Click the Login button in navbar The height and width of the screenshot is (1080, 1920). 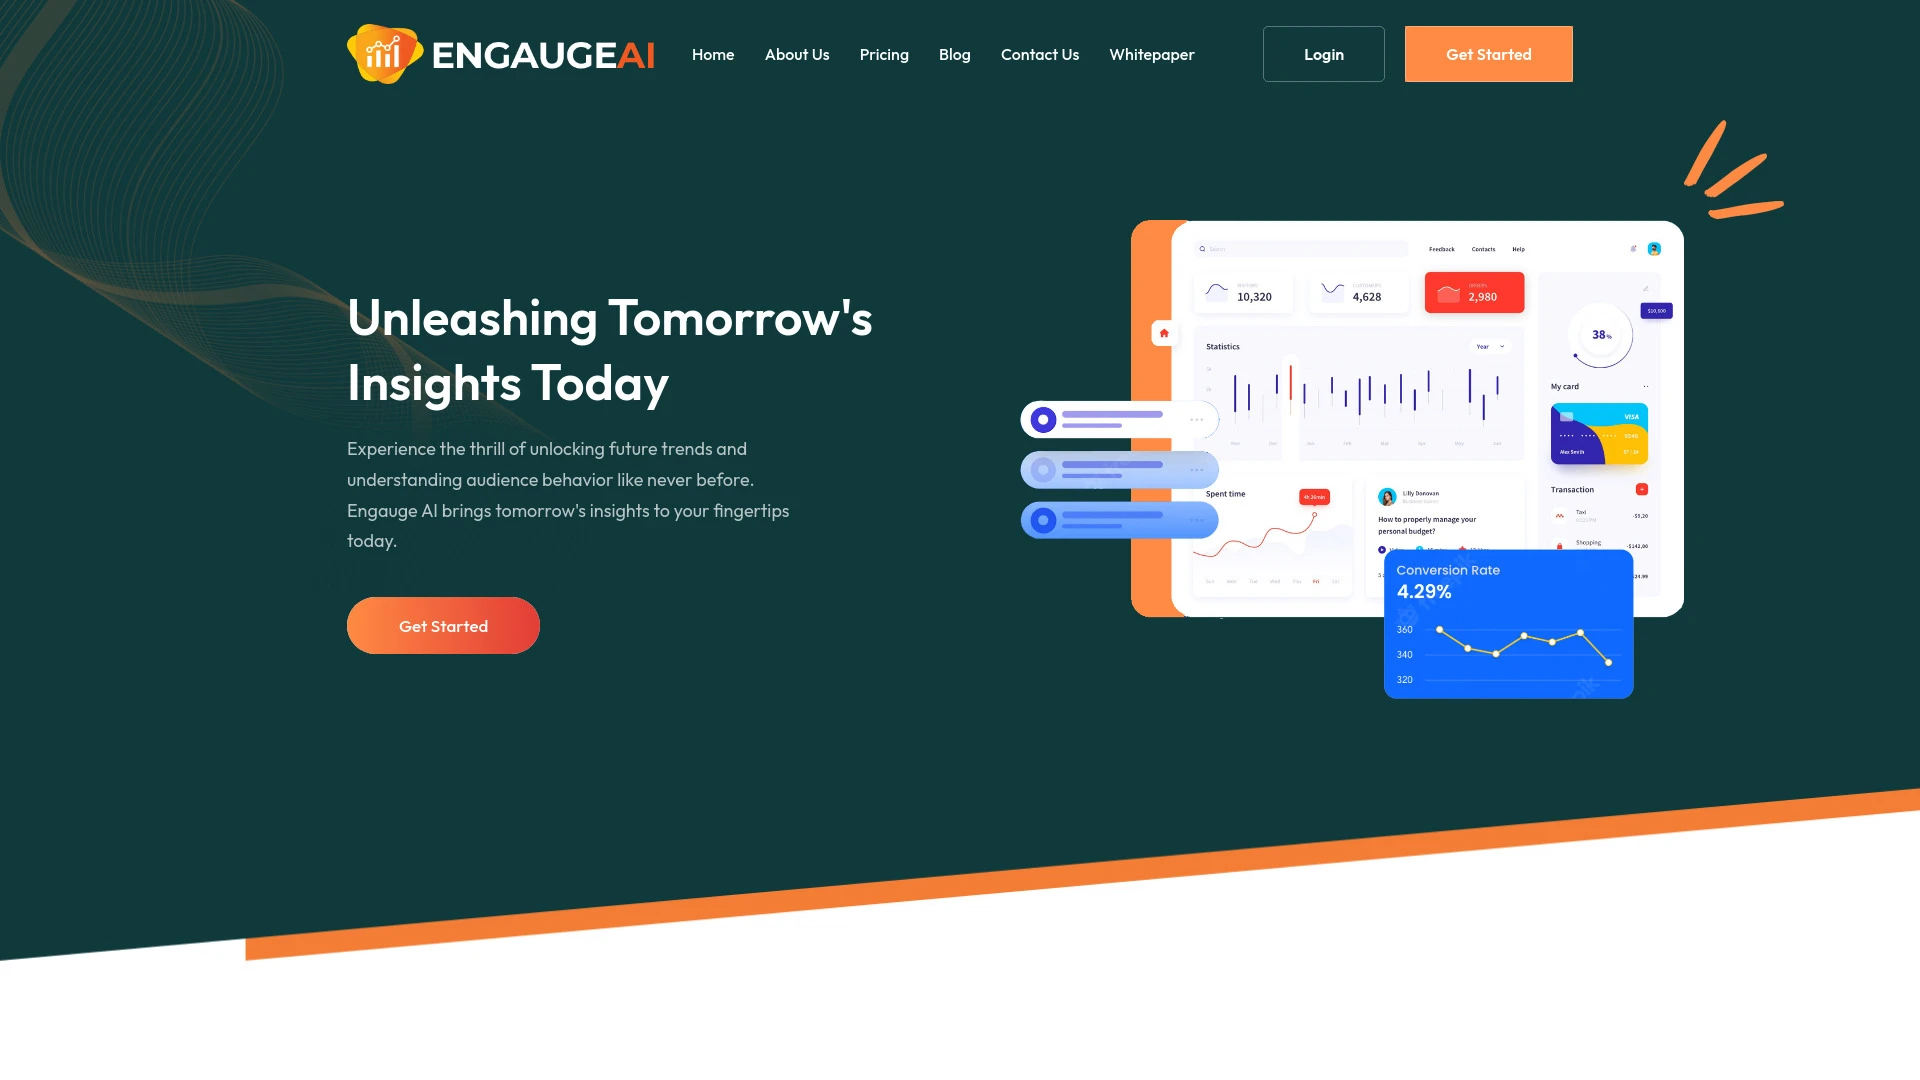point(1323,53)
